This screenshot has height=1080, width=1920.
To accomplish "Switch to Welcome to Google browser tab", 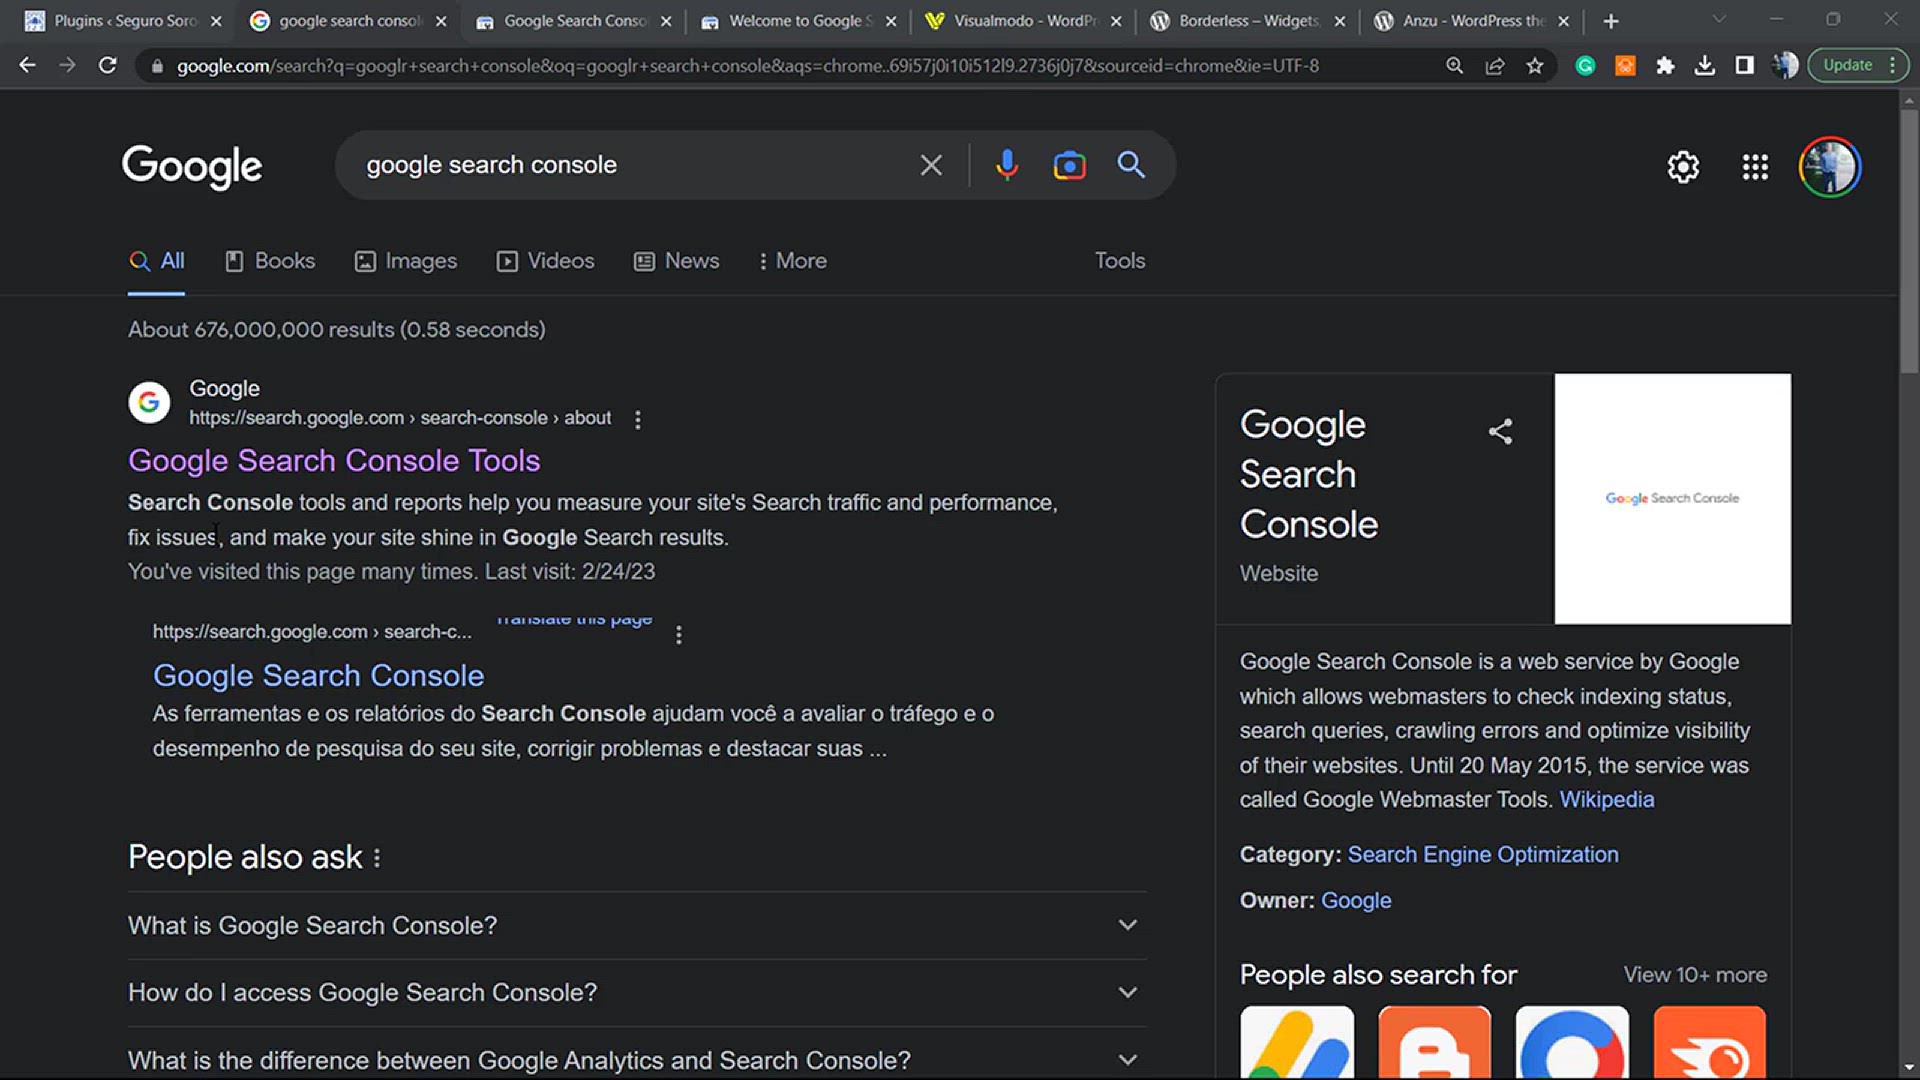I will tap(797, 21).
